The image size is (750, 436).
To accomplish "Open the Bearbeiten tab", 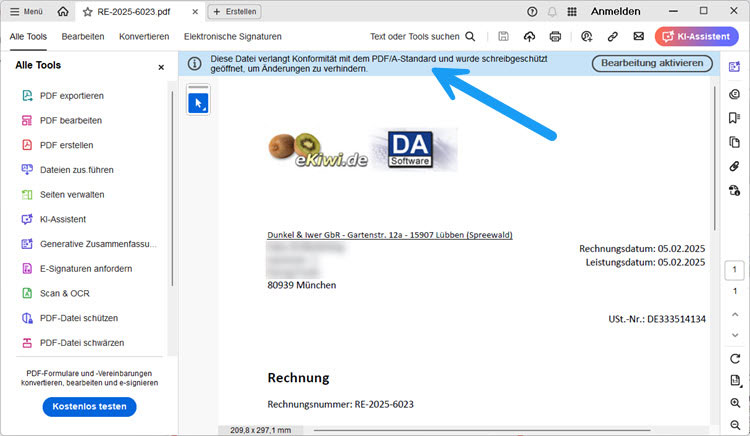I will click(83, 37).
